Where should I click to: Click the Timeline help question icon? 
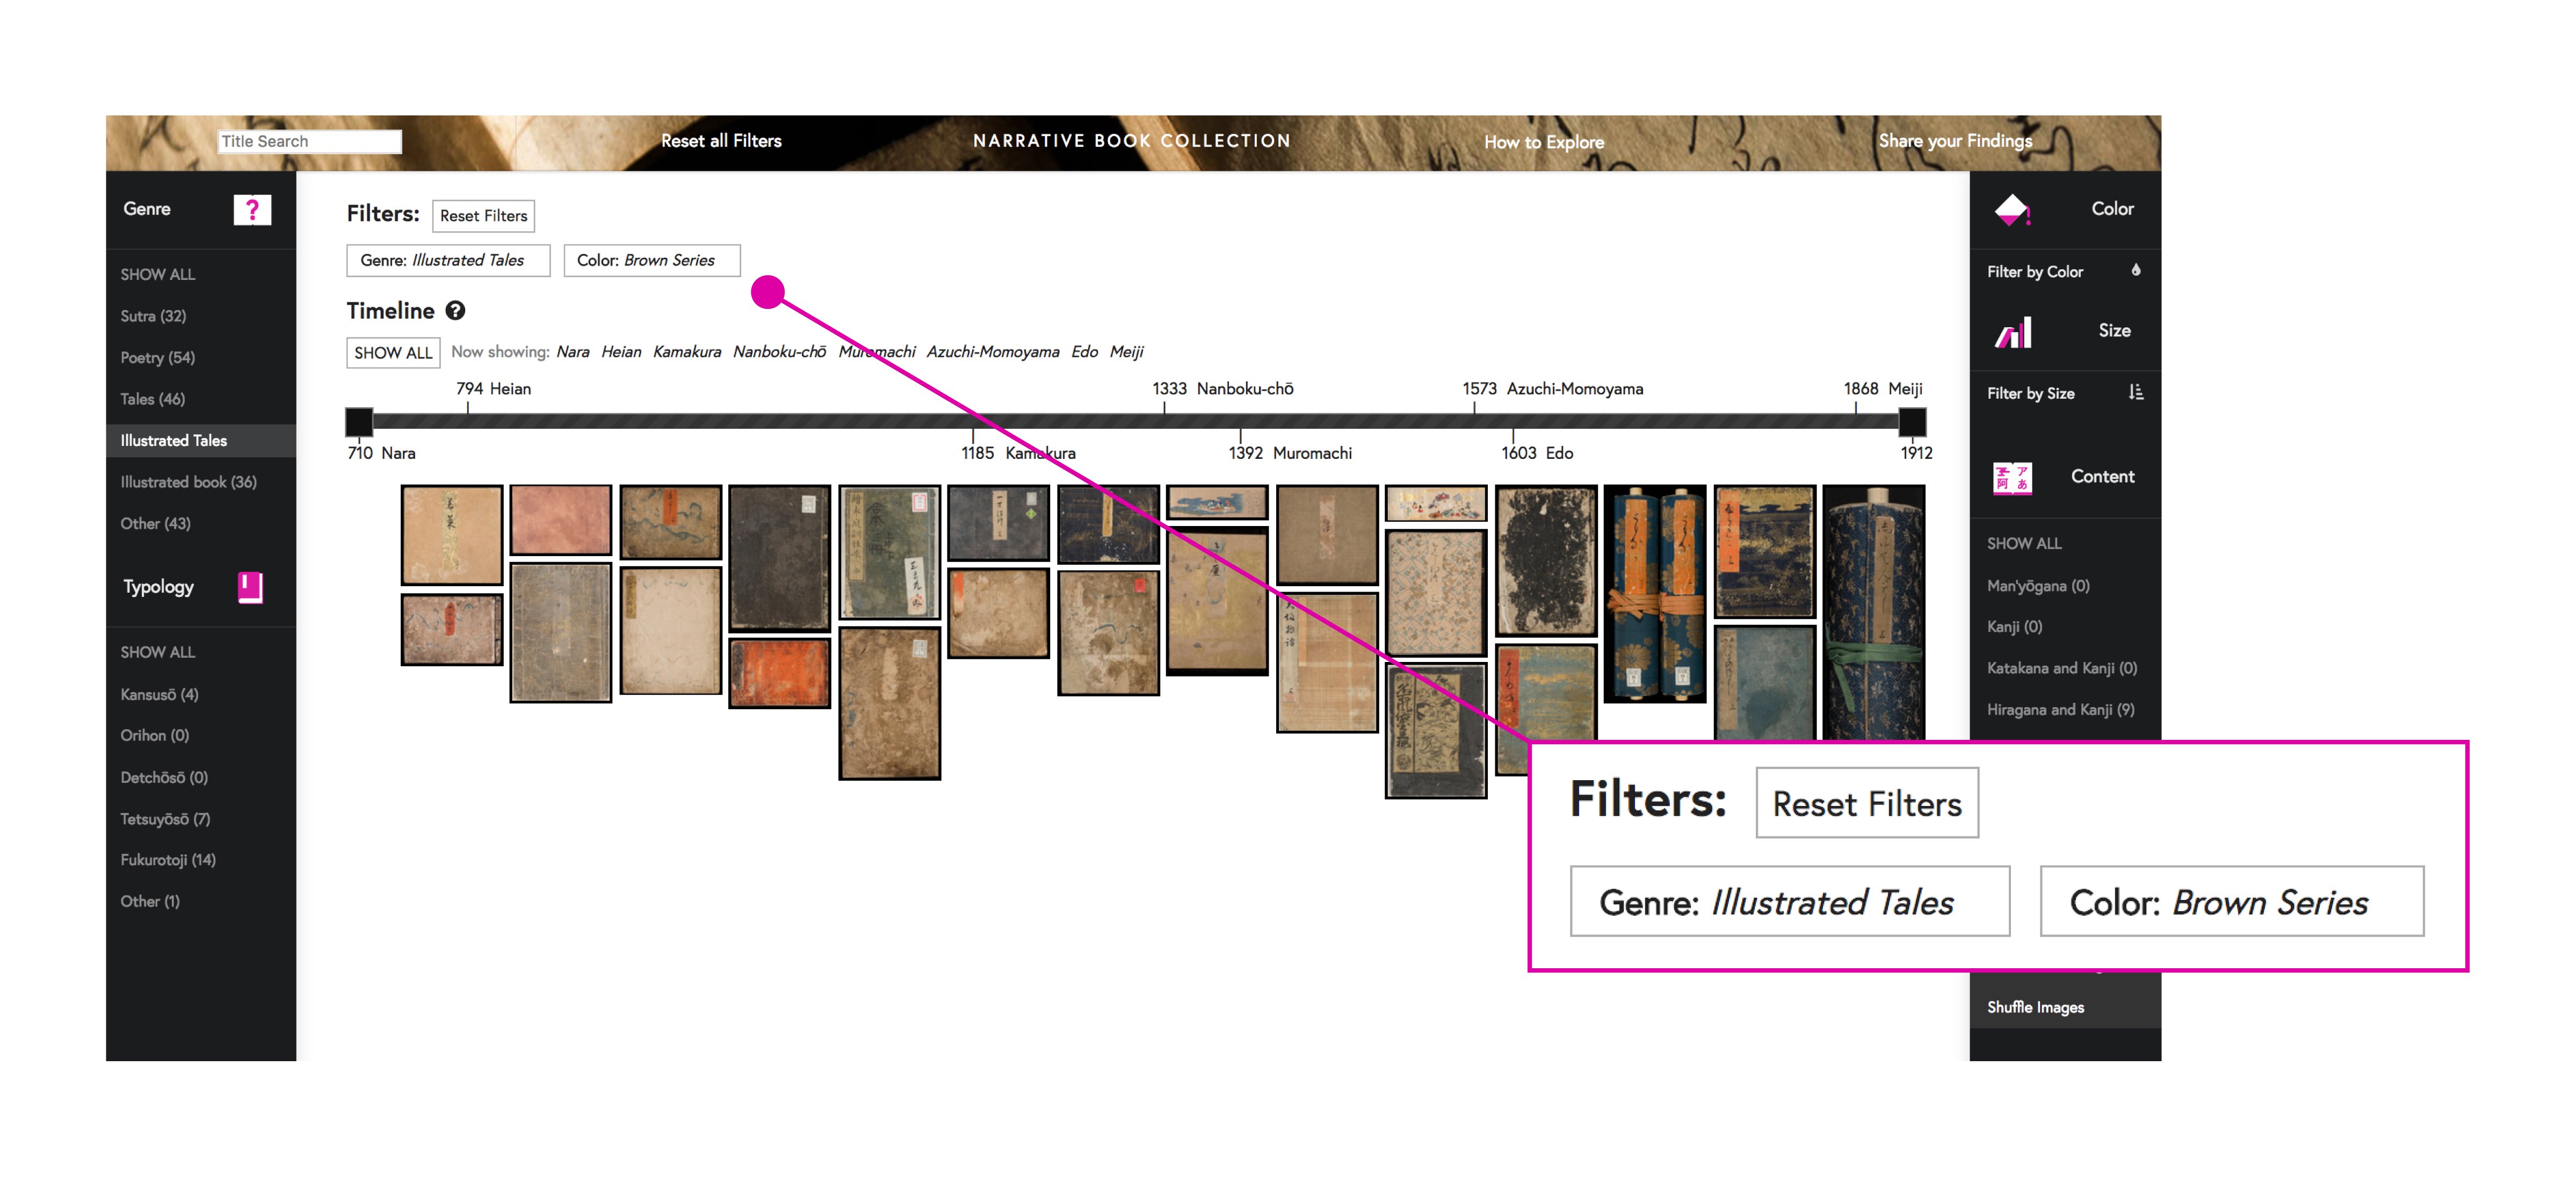click(x=455, y=311)
